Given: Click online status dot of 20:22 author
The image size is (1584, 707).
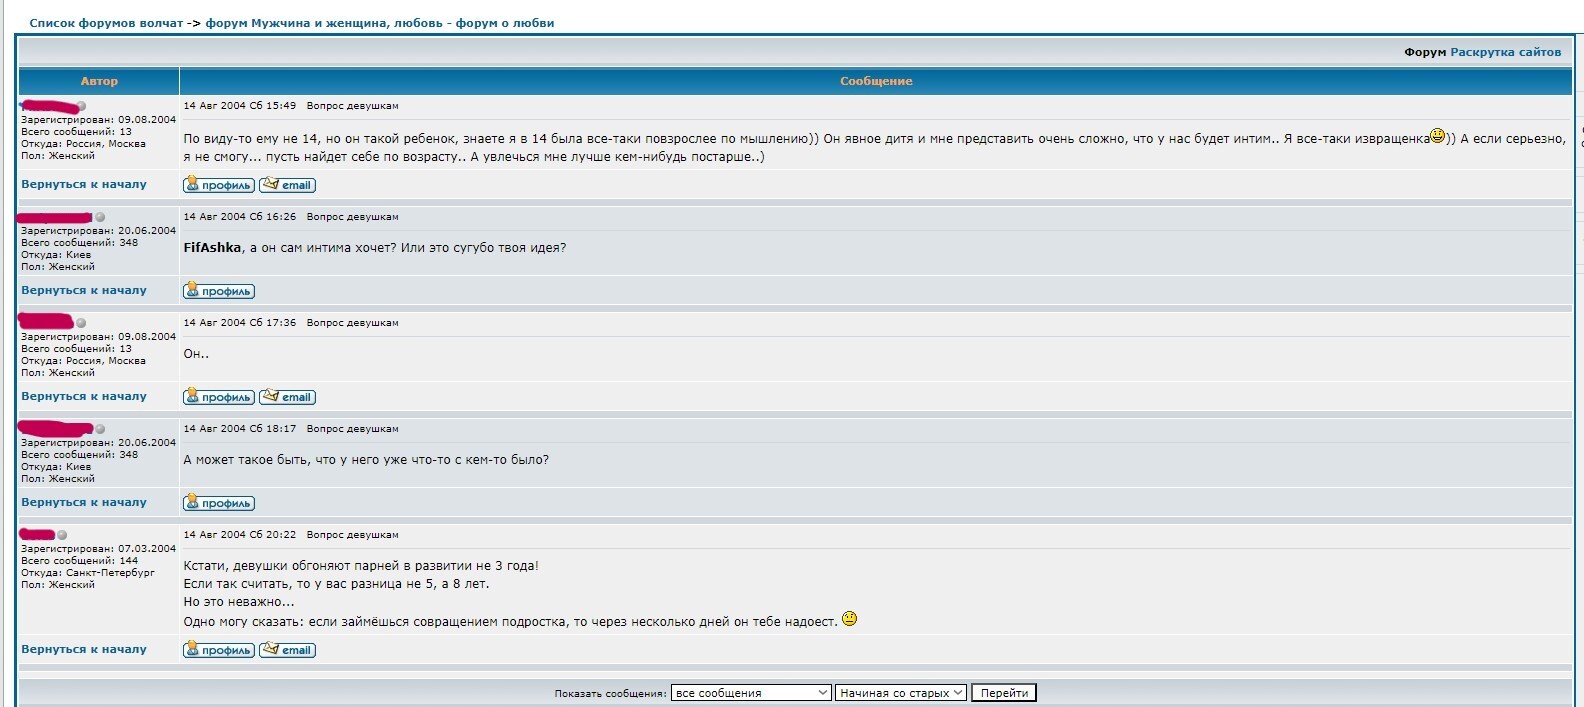Looking at the screenshot, I should coord(62,535).
